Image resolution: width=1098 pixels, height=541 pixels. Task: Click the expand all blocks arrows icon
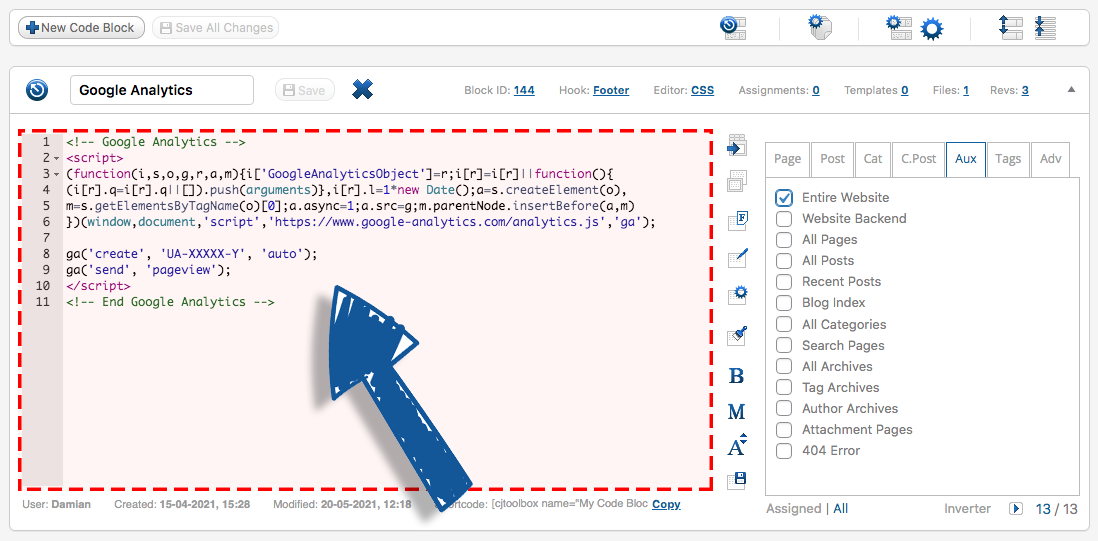pos(1010,27)
